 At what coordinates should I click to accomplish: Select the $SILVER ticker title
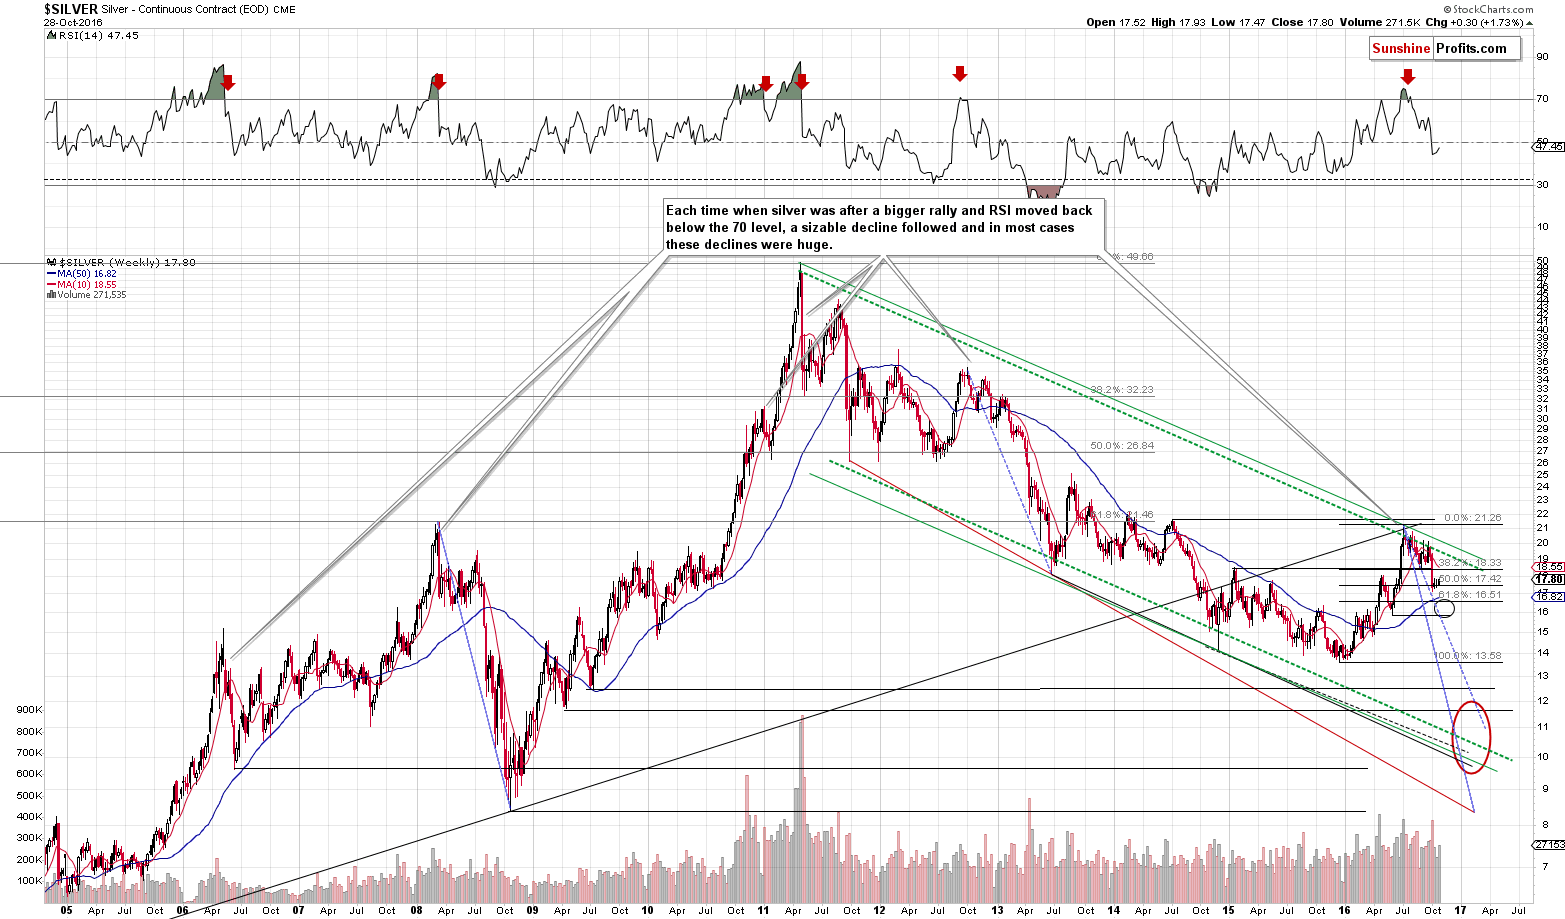tap(71, 8)
